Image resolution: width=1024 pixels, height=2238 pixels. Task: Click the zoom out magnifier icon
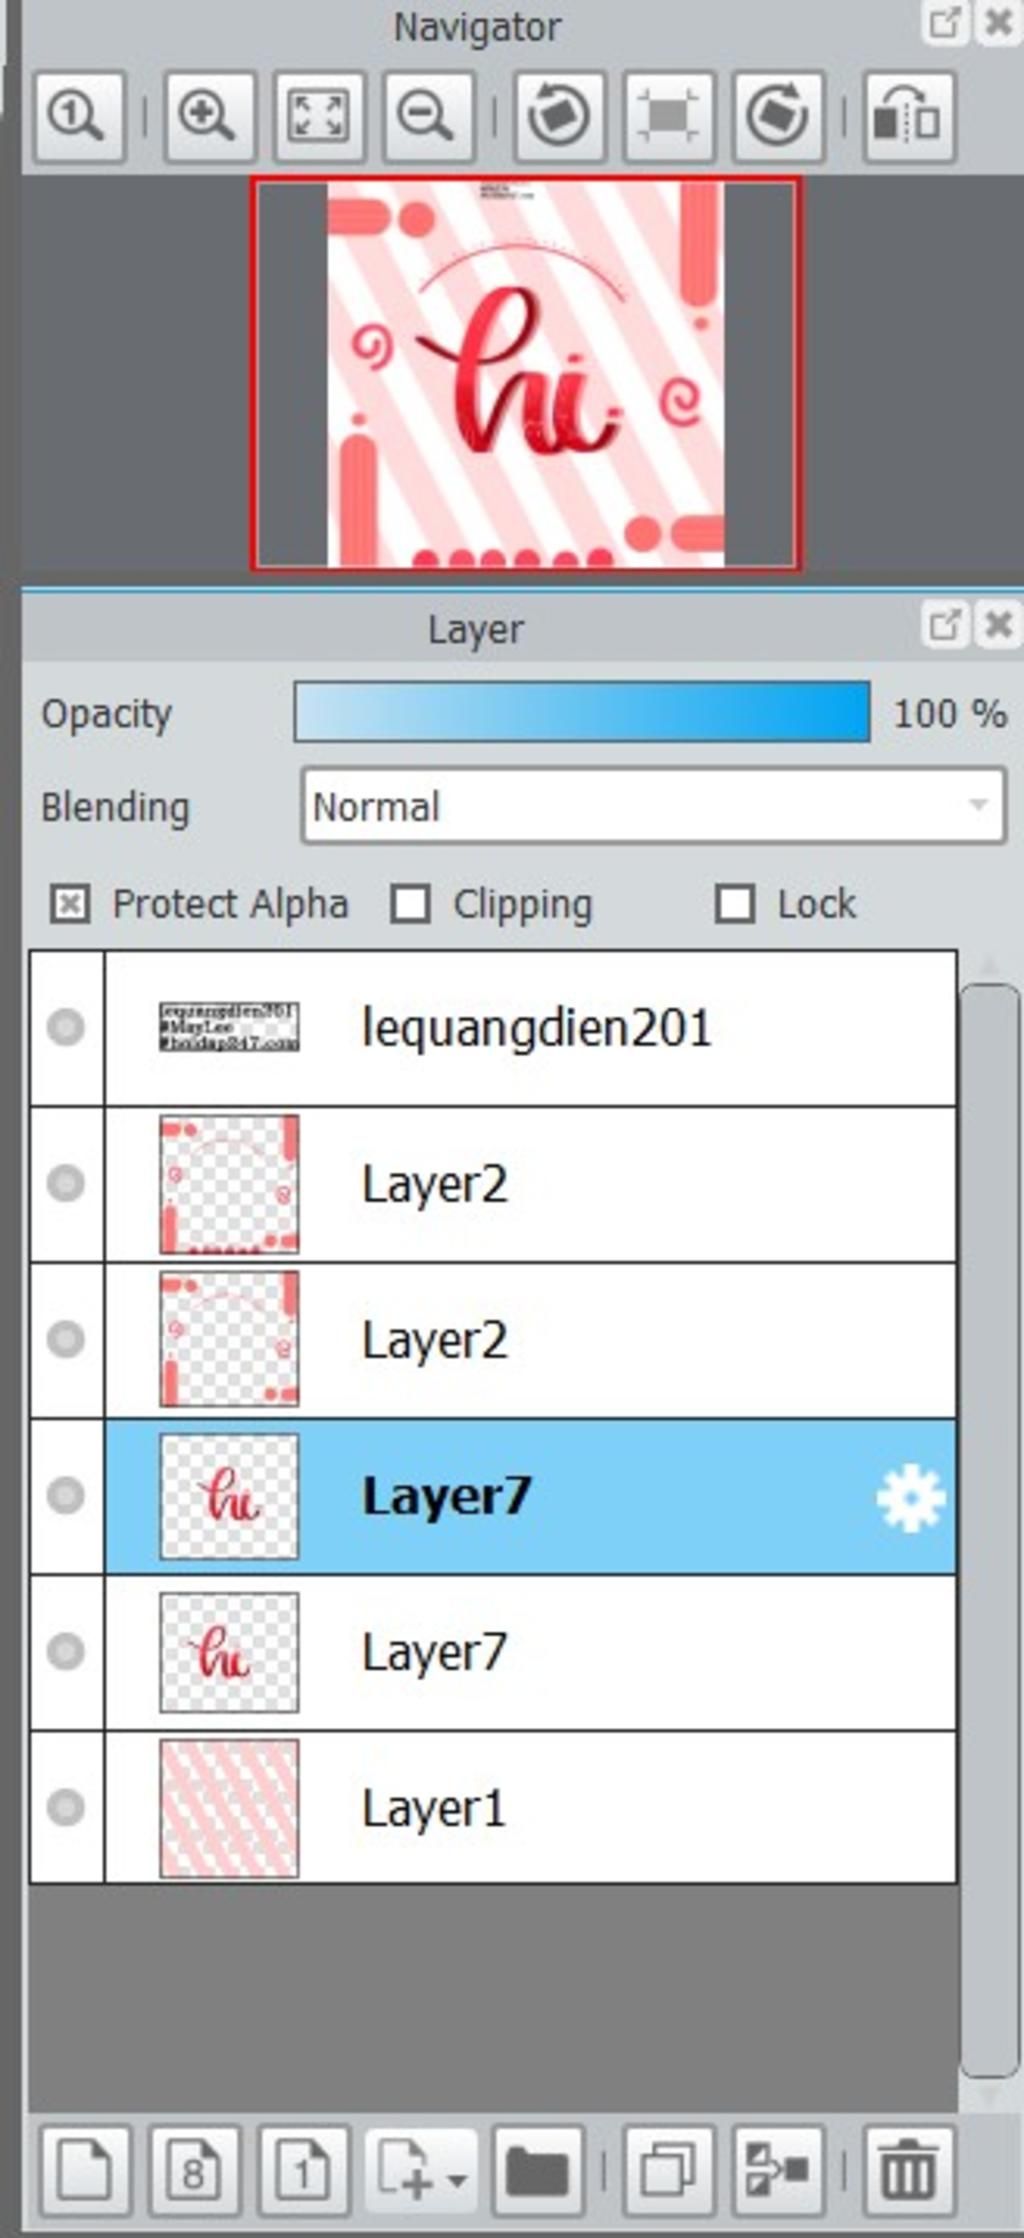(428, 116)
